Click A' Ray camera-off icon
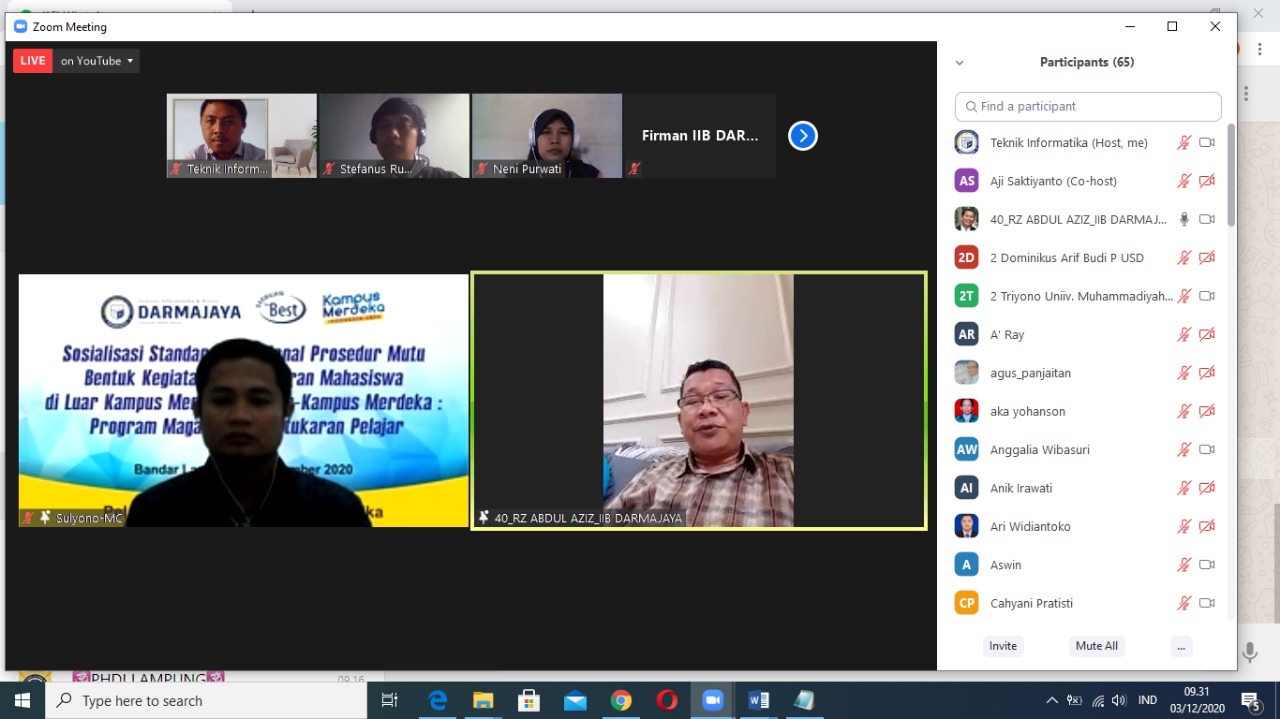Image resolution: width=1280 pixels, height=719 pixels. click(x=1207, y=335)
